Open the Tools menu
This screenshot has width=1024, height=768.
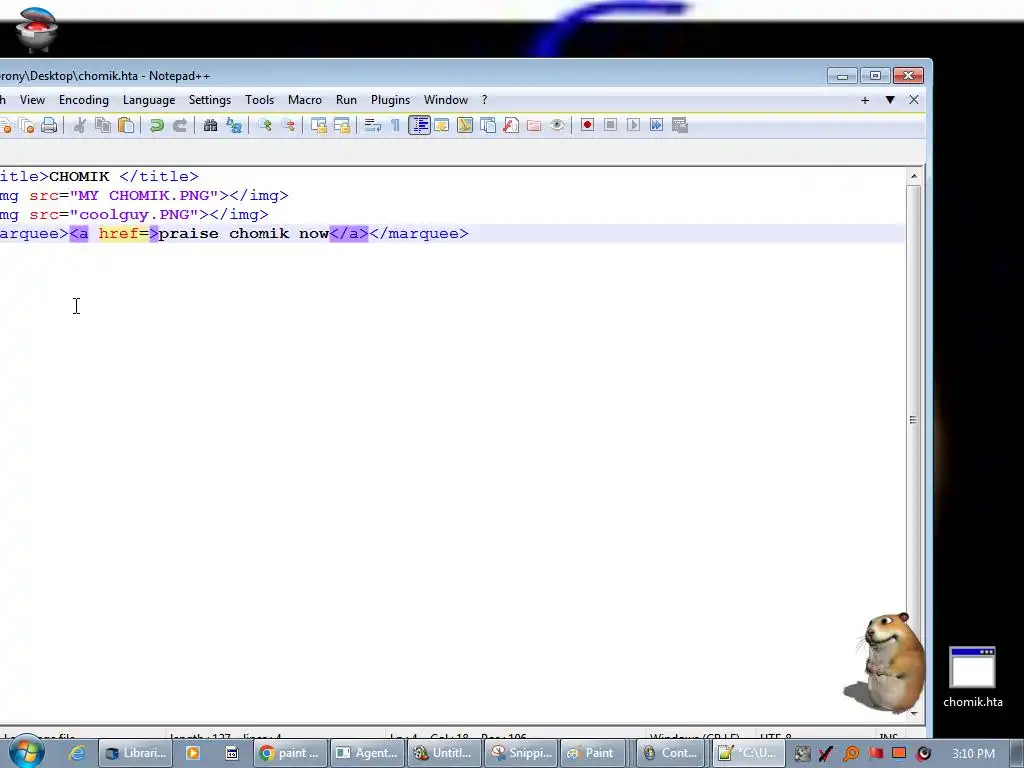[259, 100]
